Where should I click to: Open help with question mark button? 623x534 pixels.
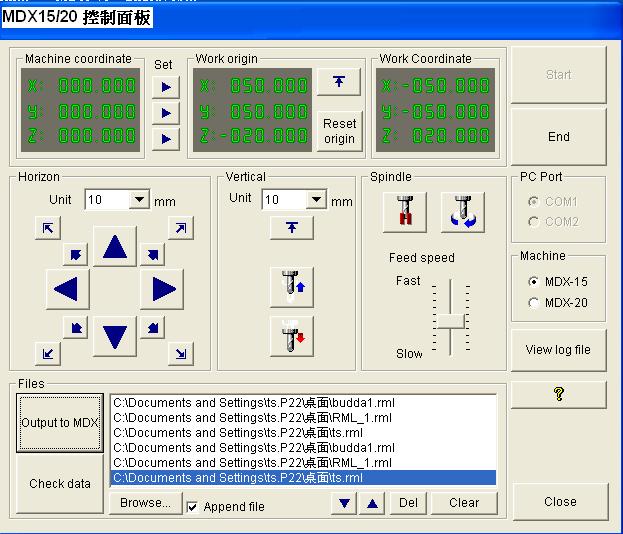559,395
